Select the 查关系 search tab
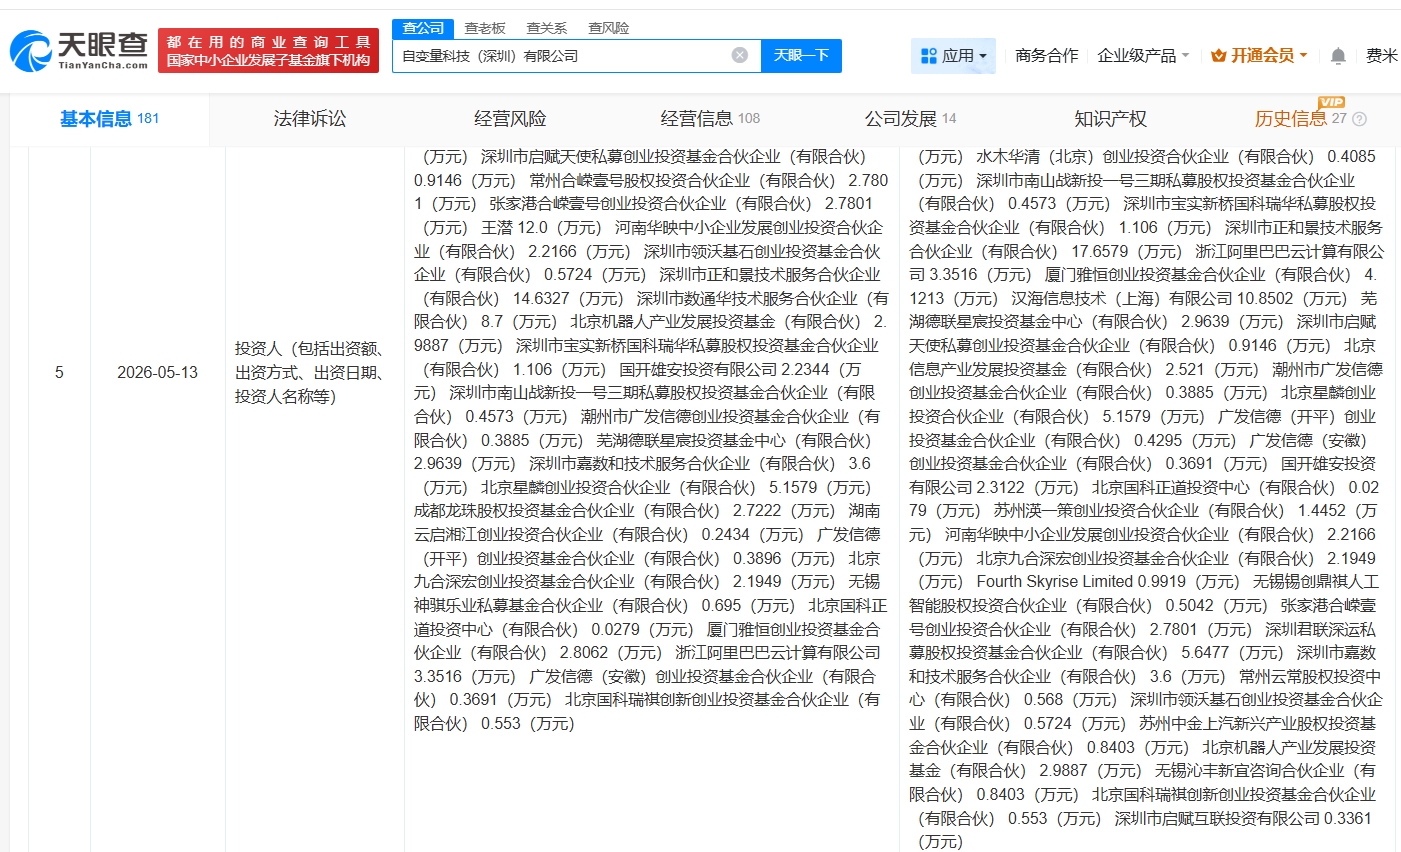The image size is (1401, 852). click(x=546, y=28)
